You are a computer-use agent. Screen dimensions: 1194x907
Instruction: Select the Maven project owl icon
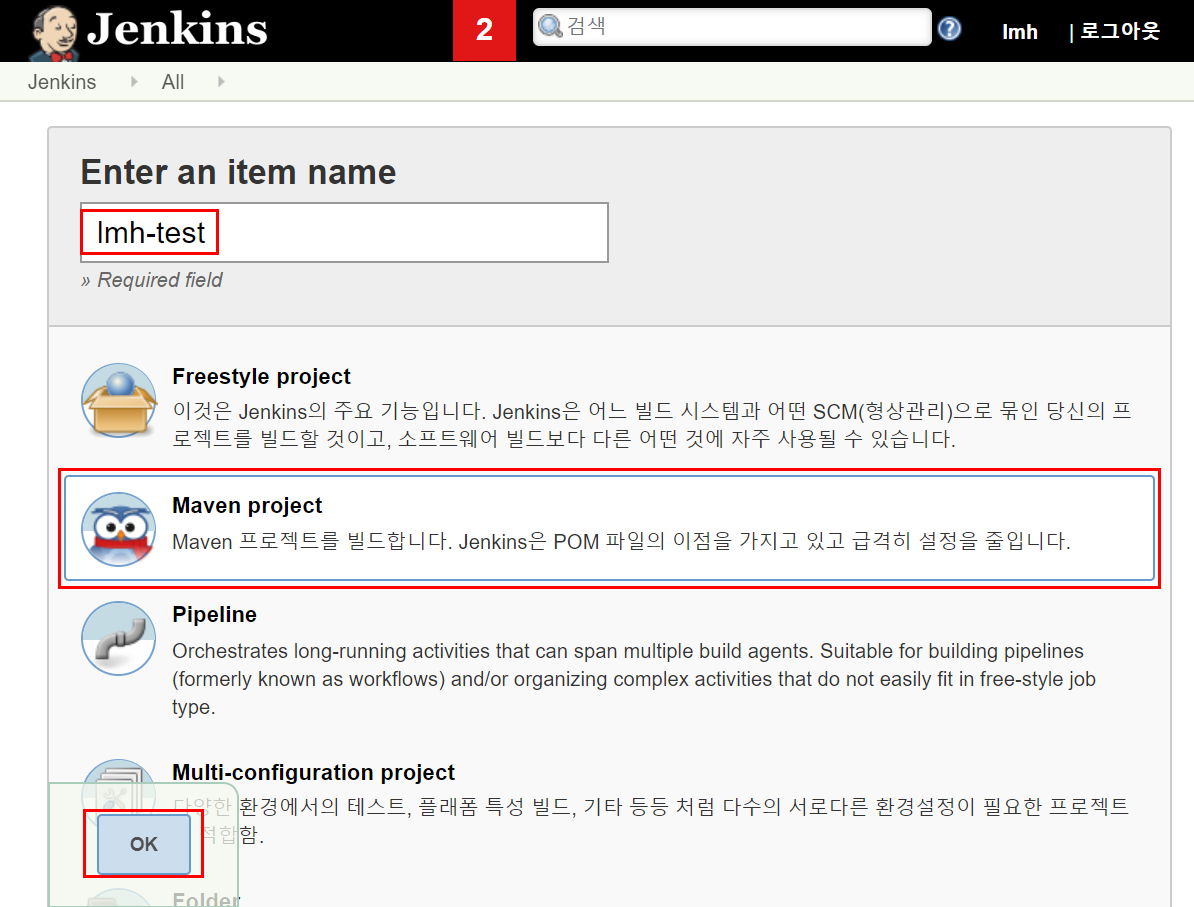tap(119, 529)
